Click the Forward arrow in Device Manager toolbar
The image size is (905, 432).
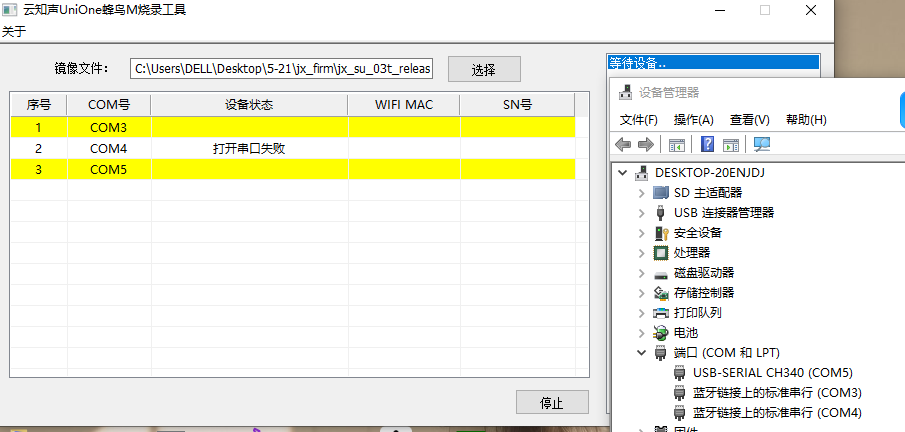(645, 144)
